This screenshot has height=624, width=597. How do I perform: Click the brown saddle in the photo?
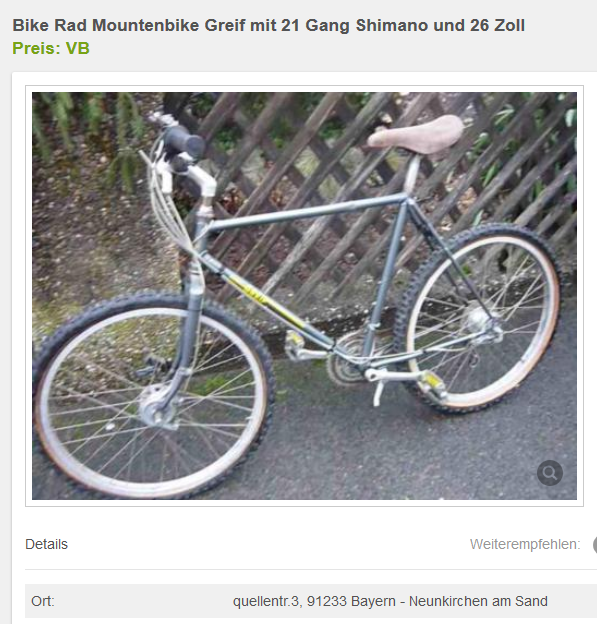point(417,137)
